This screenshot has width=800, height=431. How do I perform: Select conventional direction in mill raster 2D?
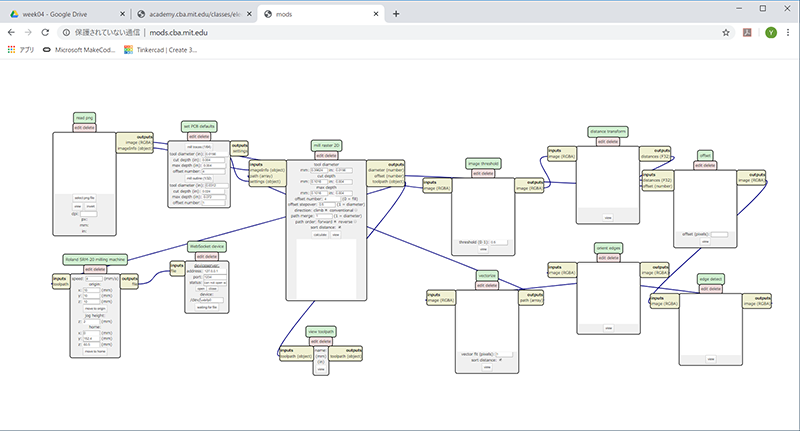(x=356, y=210)
